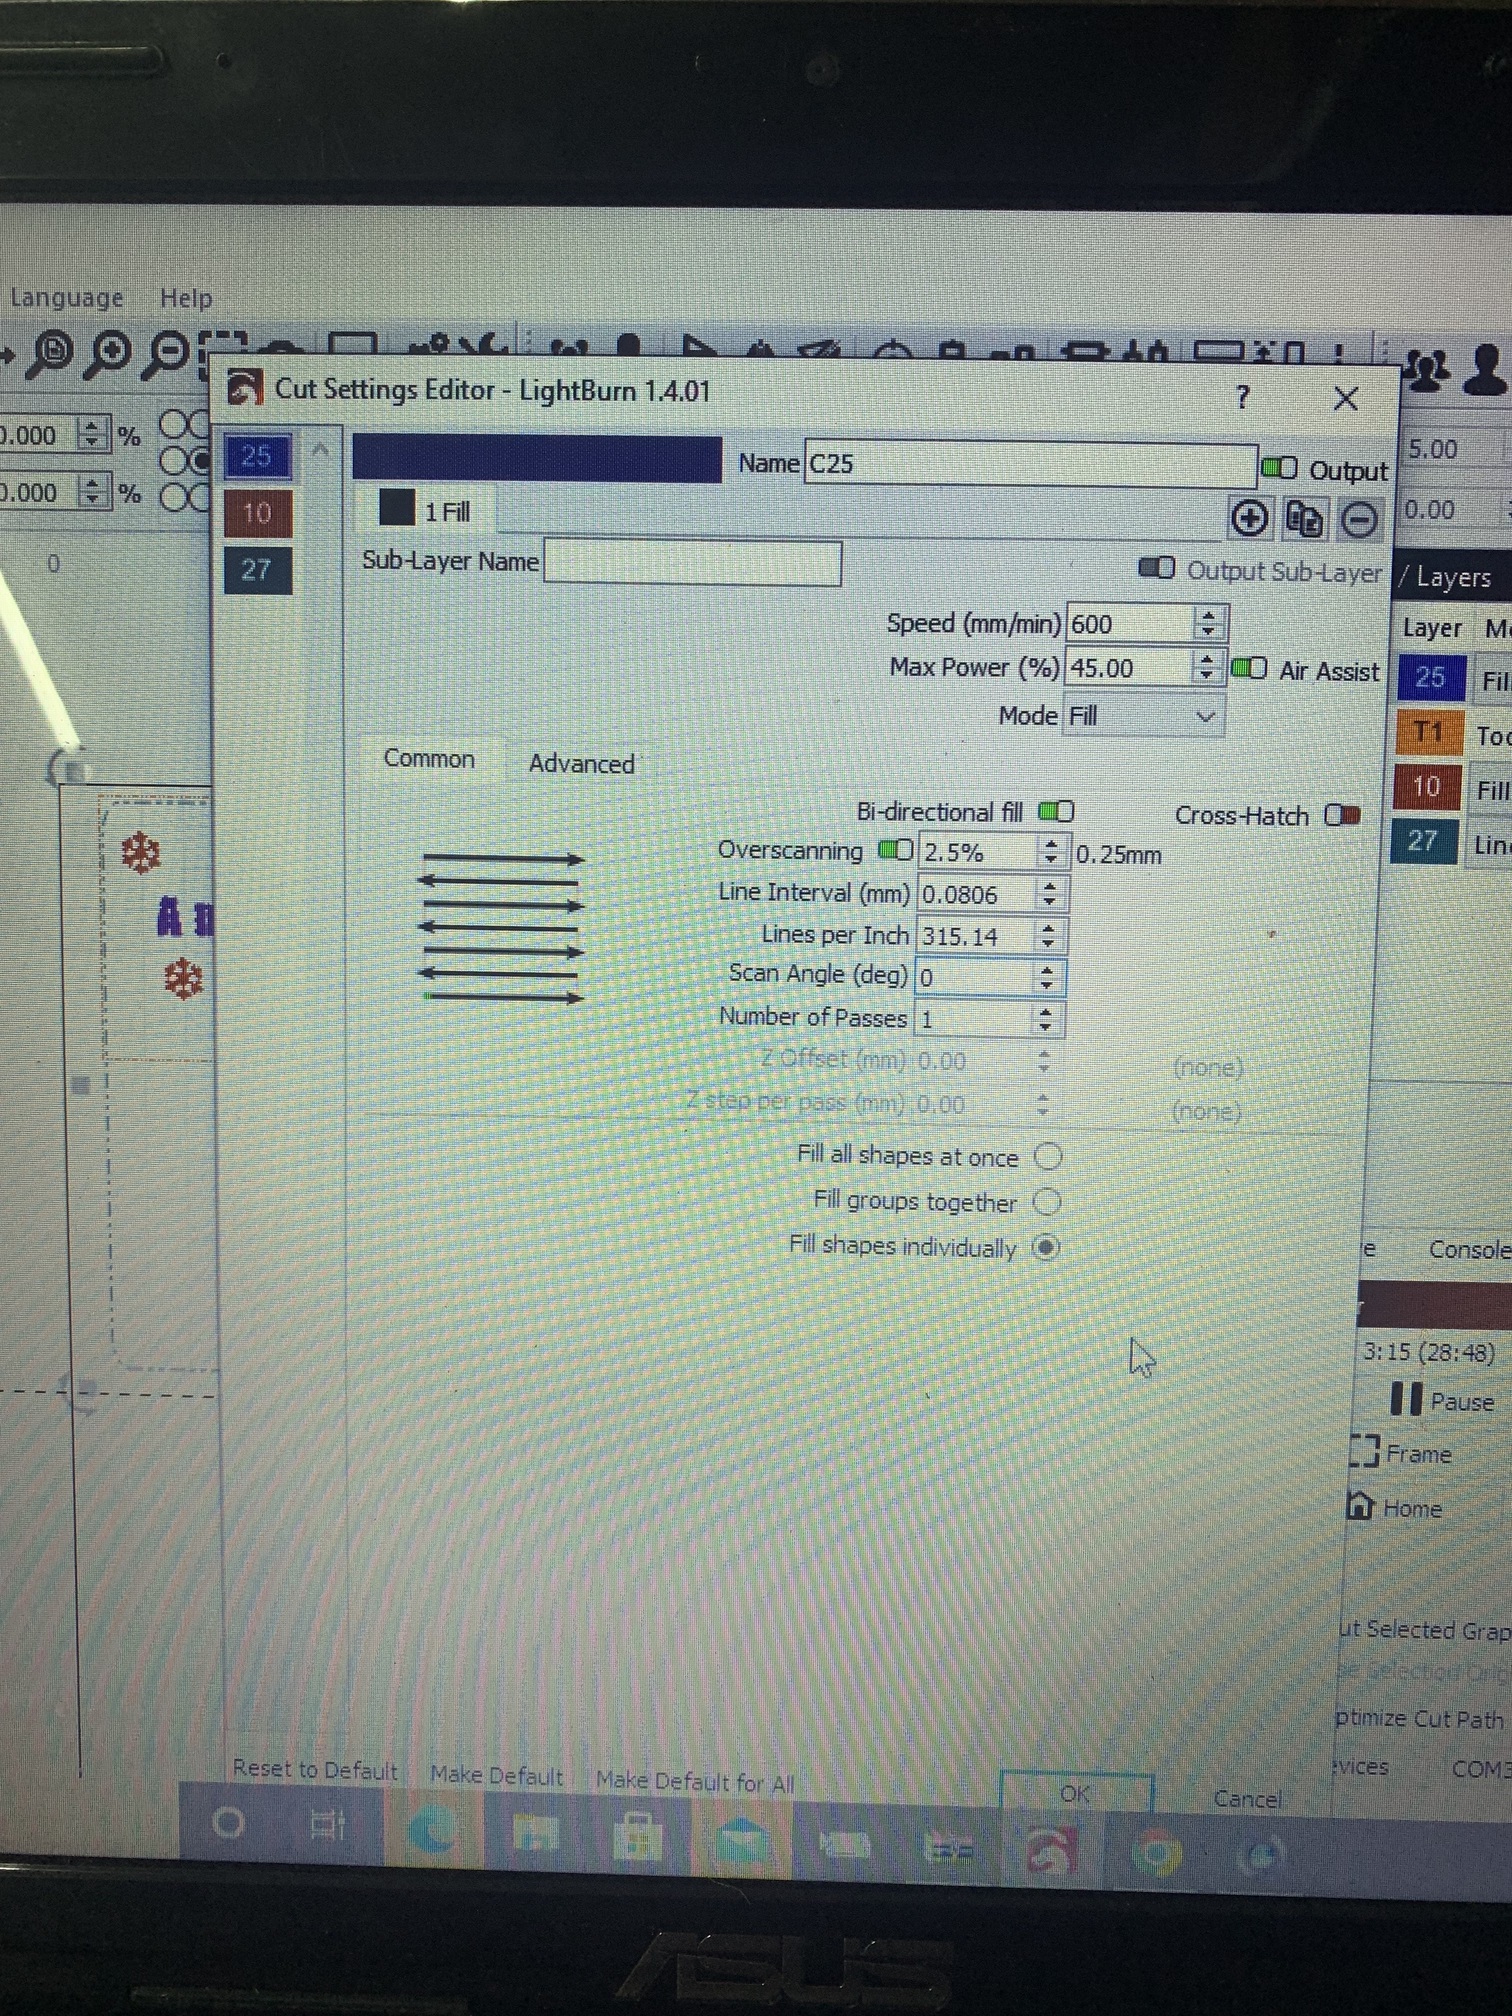Select layer 10 swatch in dialog list
The height and width of the screenshot is (2016, 1512).
click(x=257, y=513)
